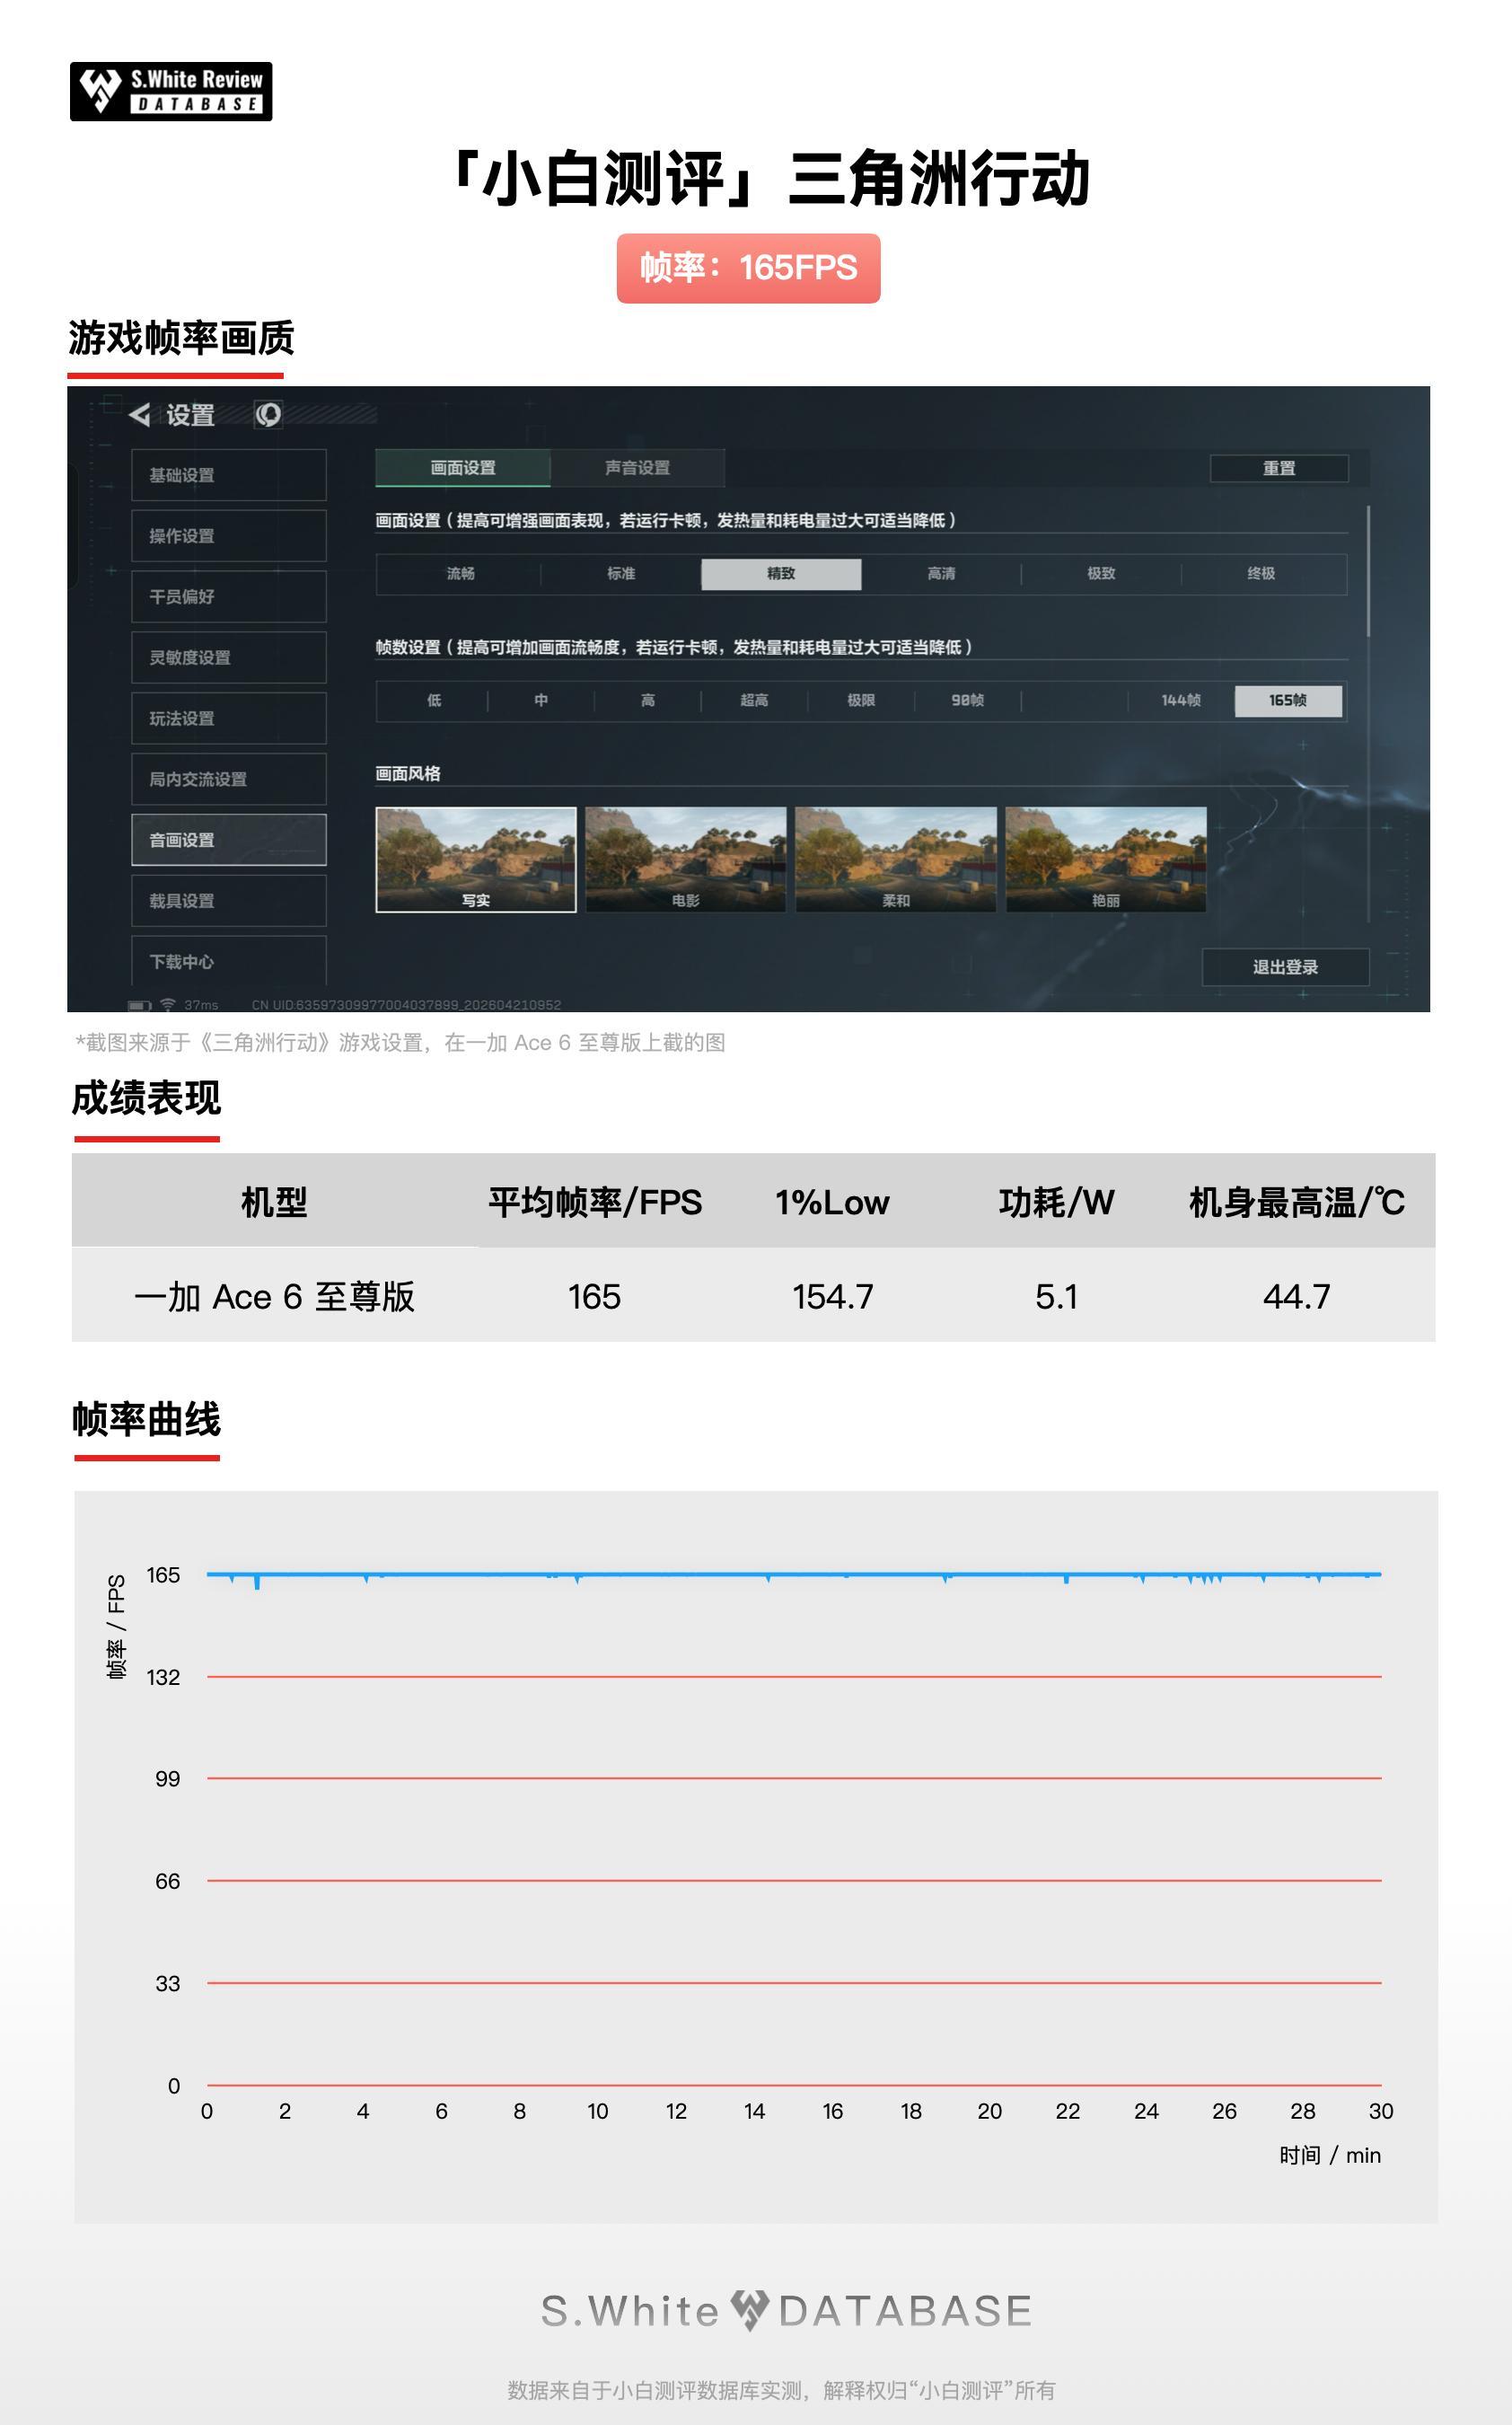Select 音画设置 in the sidebar

pyautogui.click(x=229, y=840)
